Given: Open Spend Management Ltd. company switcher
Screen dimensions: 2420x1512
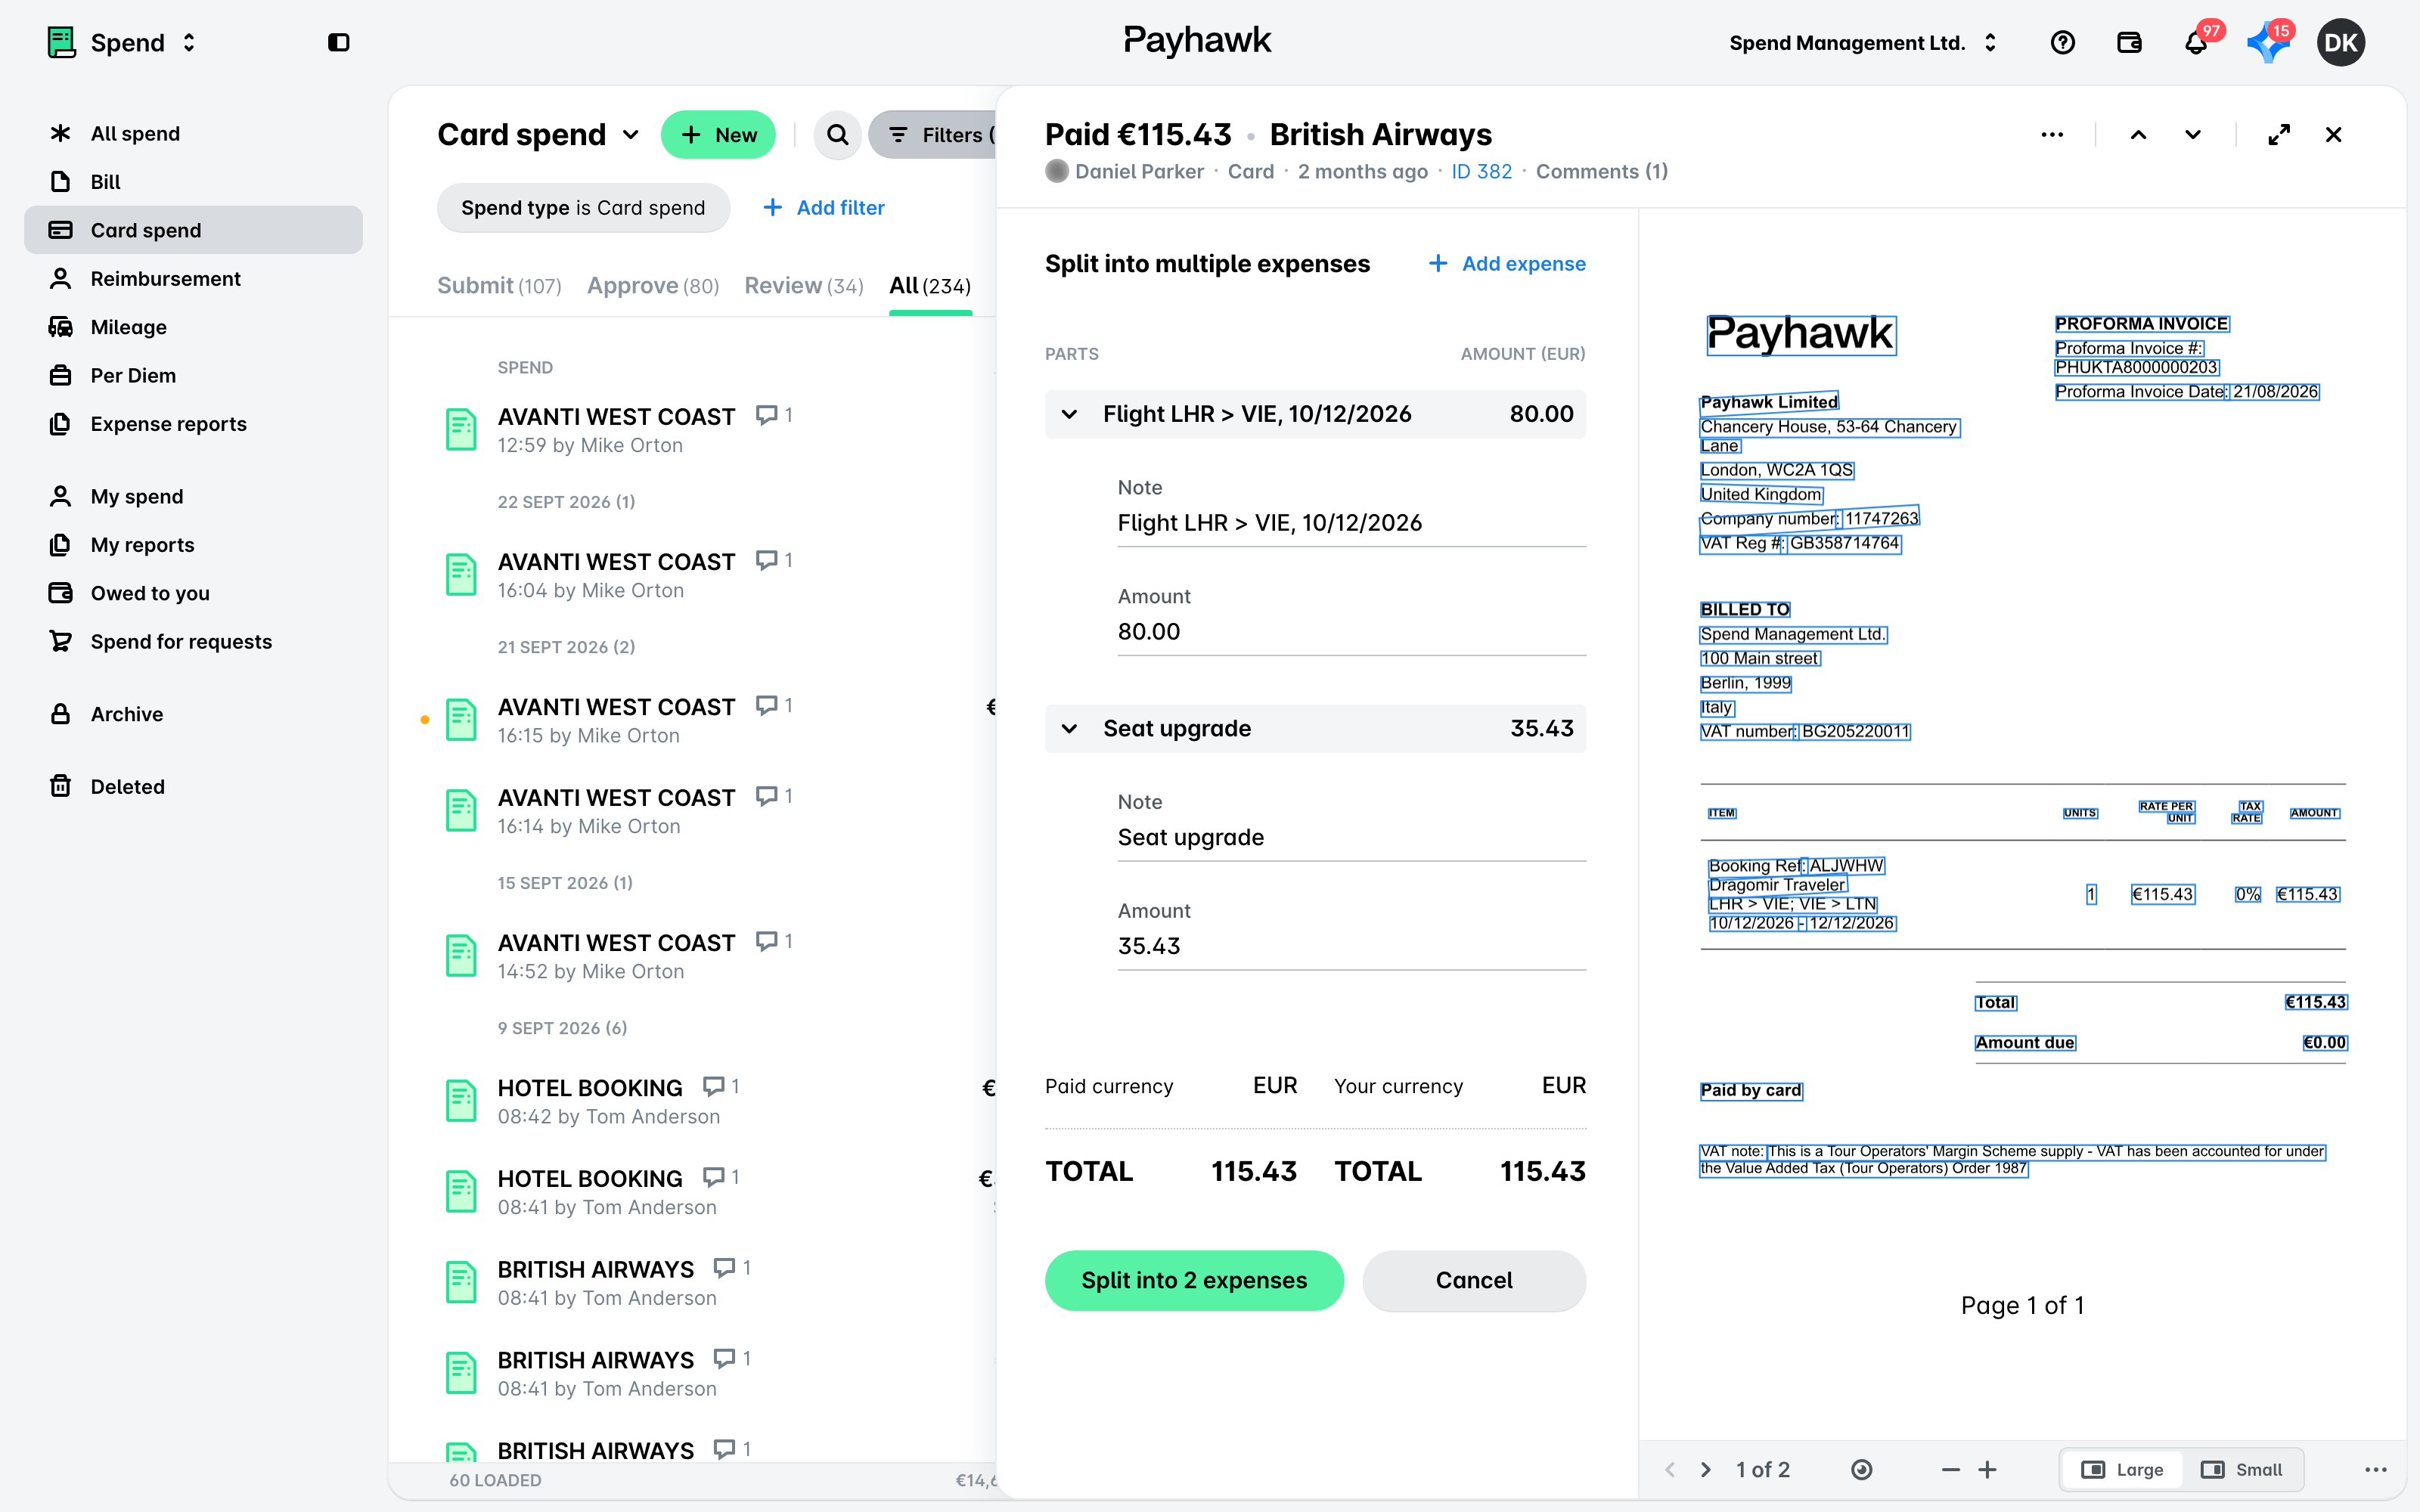Looking at the screenshot, I should (x=1863, y=42).
